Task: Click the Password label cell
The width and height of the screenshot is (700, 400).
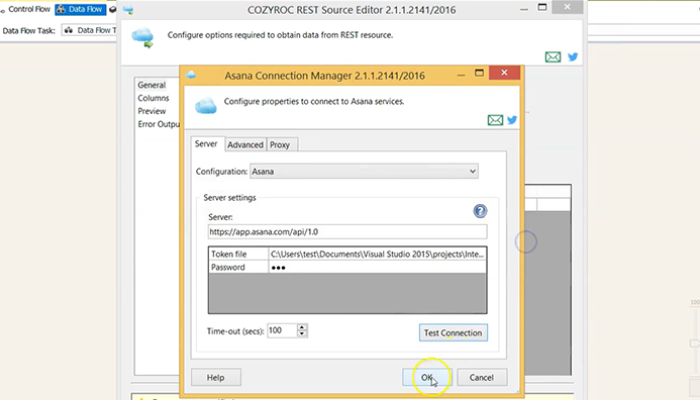Action: [x=238, y=267]
